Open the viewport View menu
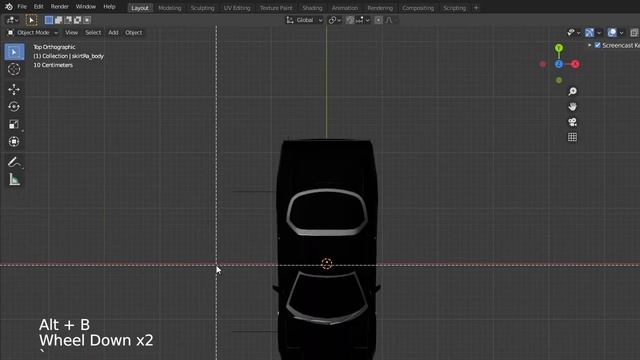 (71, 33)
